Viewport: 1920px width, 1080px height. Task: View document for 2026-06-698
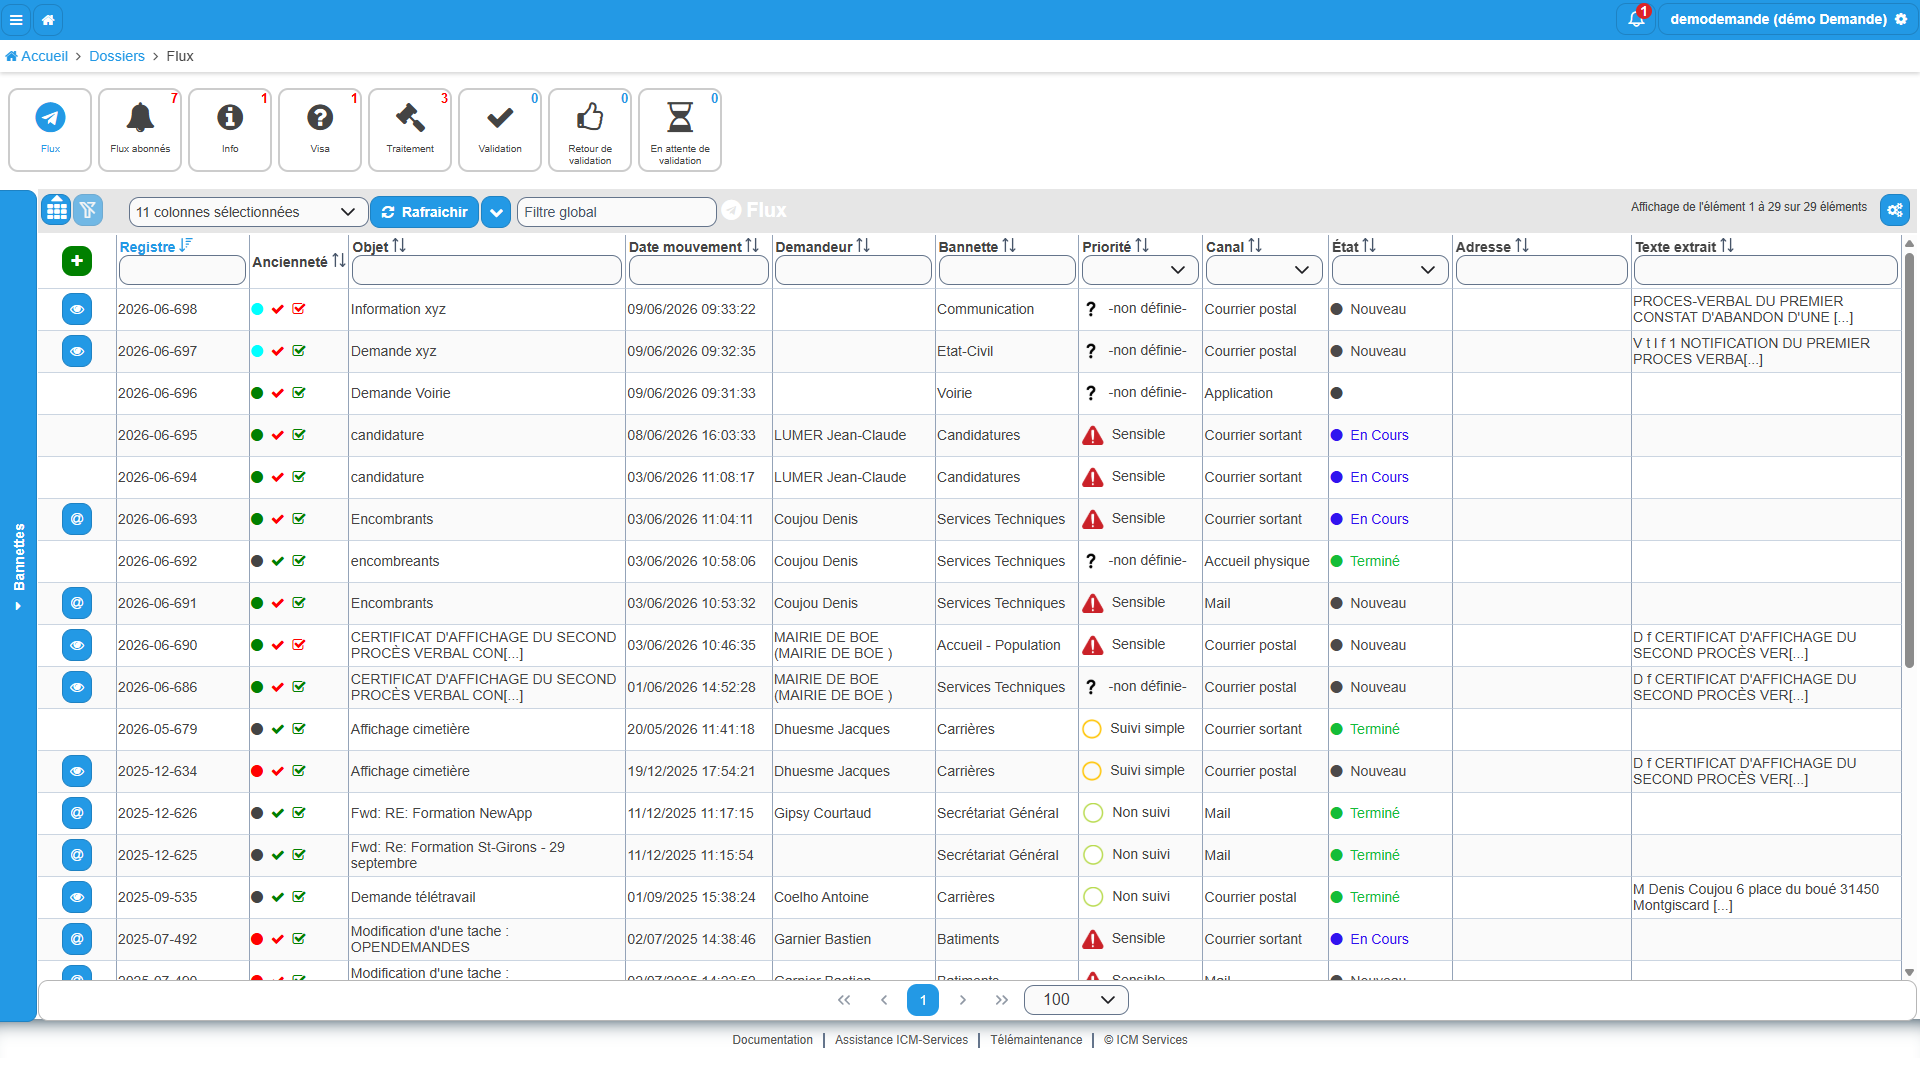click(77, 309)
